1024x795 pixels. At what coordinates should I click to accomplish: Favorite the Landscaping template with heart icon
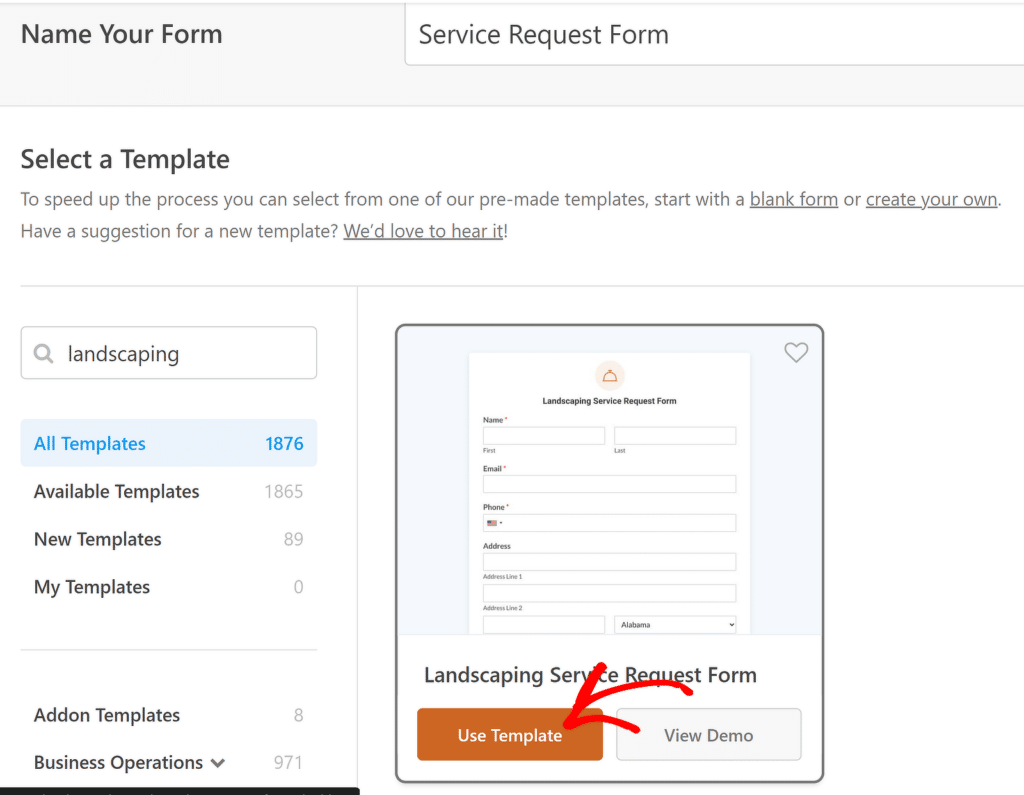pyautogui.click(x=795, y=353)
